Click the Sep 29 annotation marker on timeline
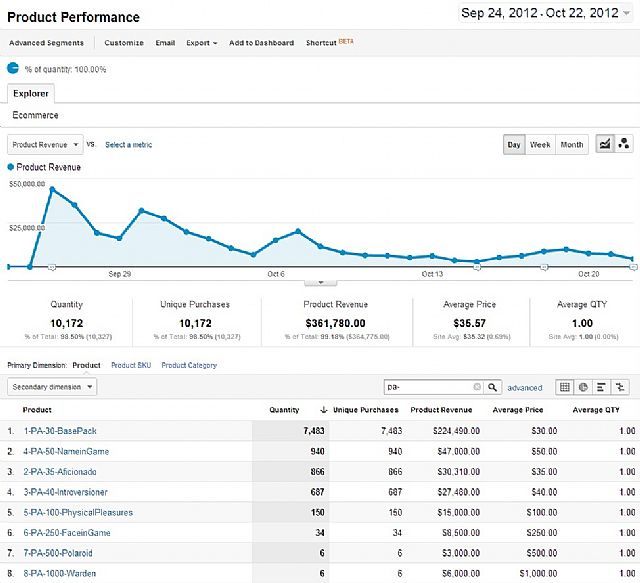Image resolution: width=640 pixels, height=583 pixels. point(52,267)
